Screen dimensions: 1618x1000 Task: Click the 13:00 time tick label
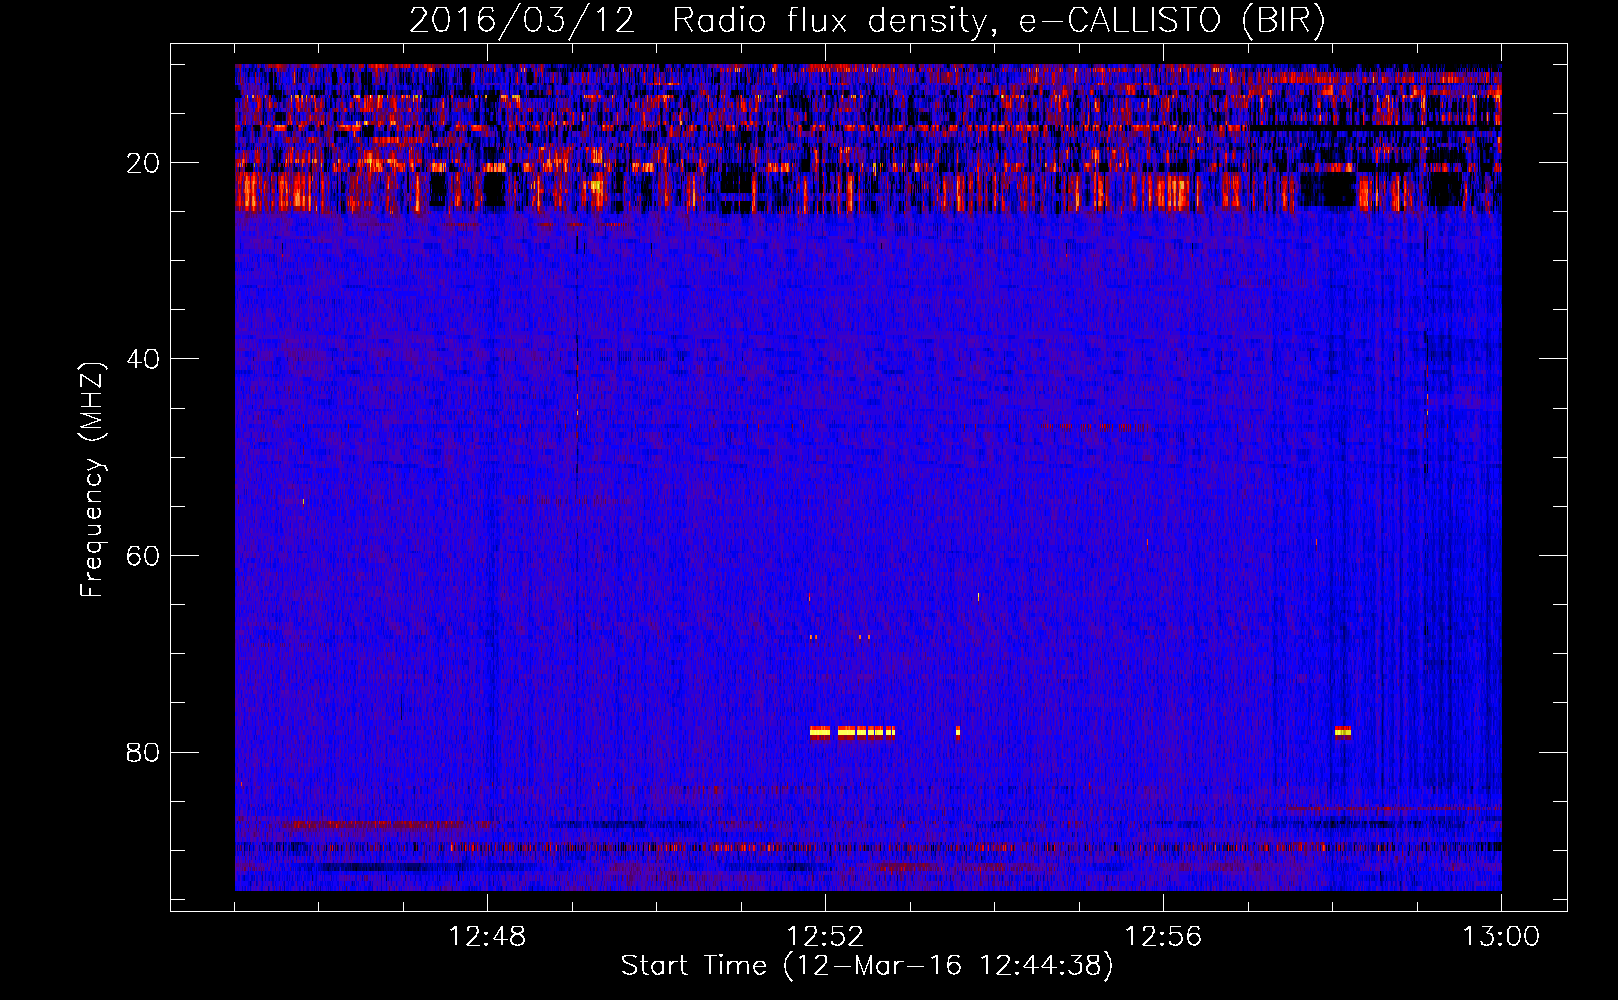click(1501, 937)
